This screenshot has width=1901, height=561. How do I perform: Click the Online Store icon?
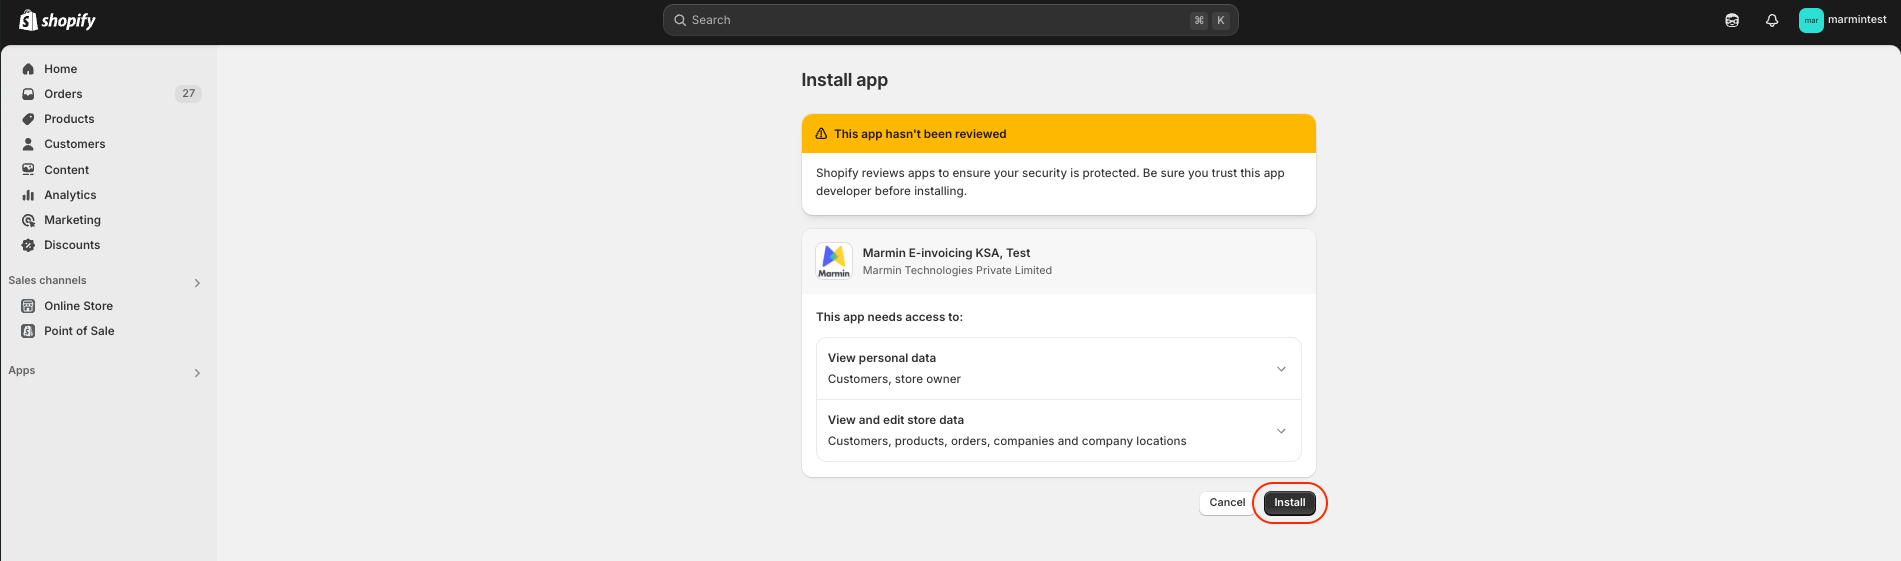[x=28, y=306]
